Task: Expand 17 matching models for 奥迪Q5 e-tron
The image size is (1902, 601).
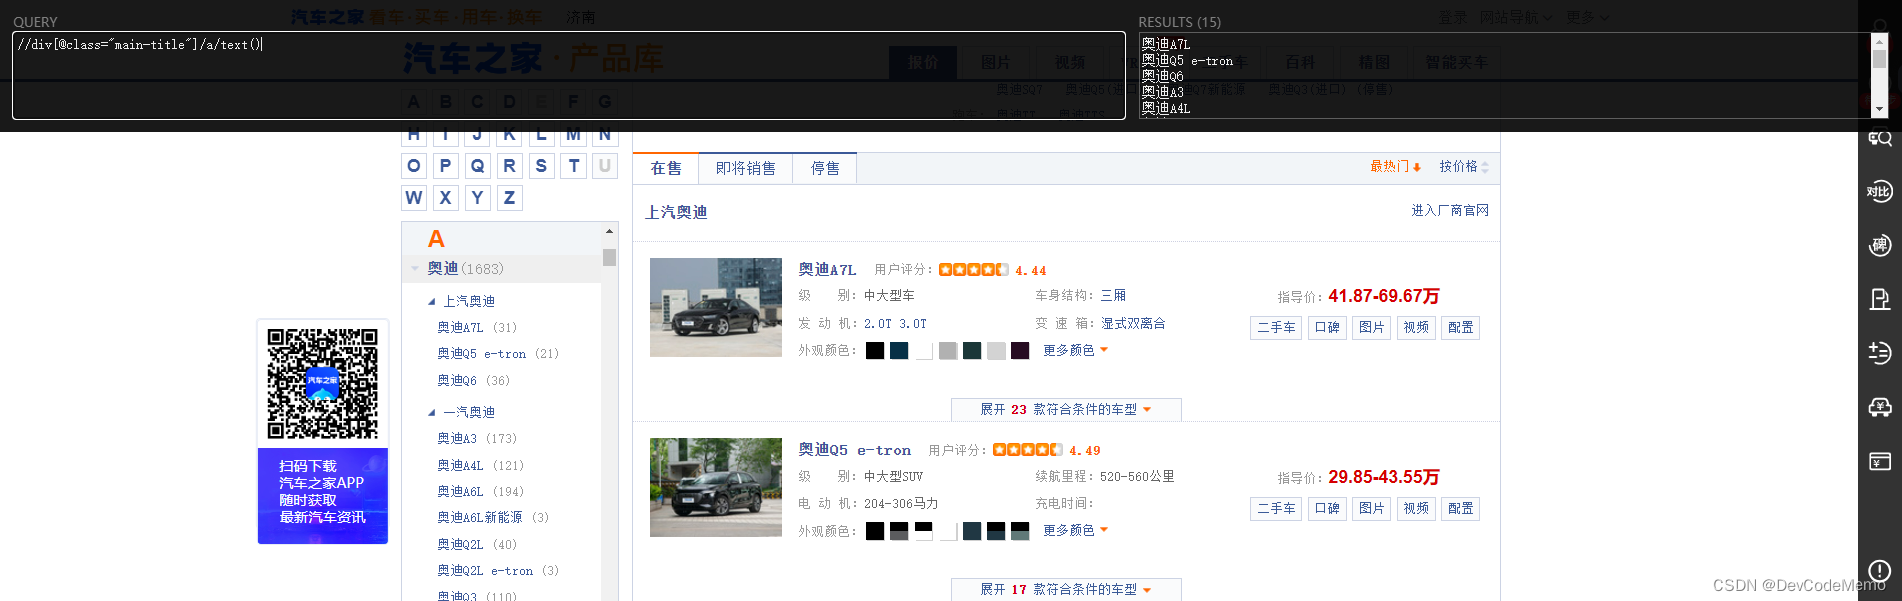Action: point(1066,590)
